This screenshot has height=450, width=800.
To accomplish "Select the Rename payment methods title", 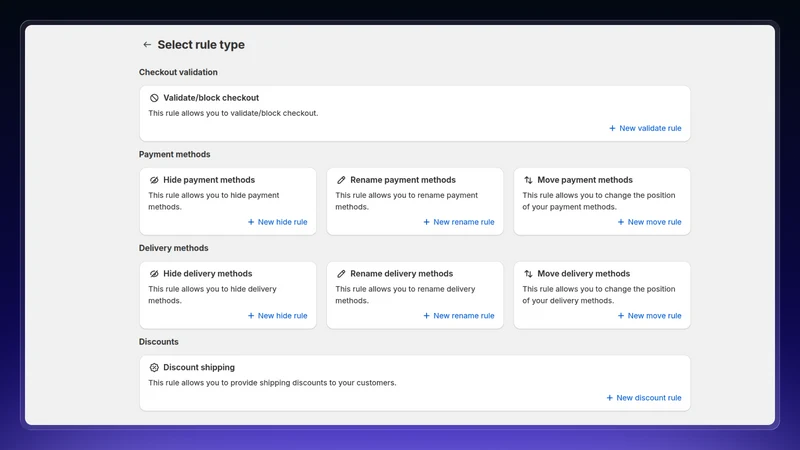I will (403, 180).
